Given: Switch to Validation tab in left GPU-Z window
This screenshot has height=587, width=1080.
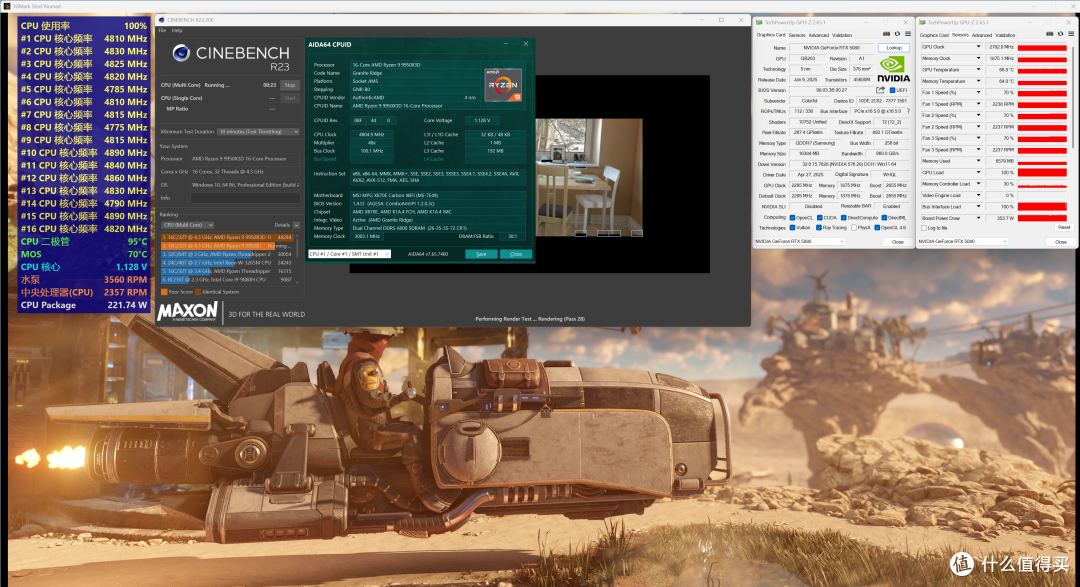Looking at the screenshot, I should (842, 35).
